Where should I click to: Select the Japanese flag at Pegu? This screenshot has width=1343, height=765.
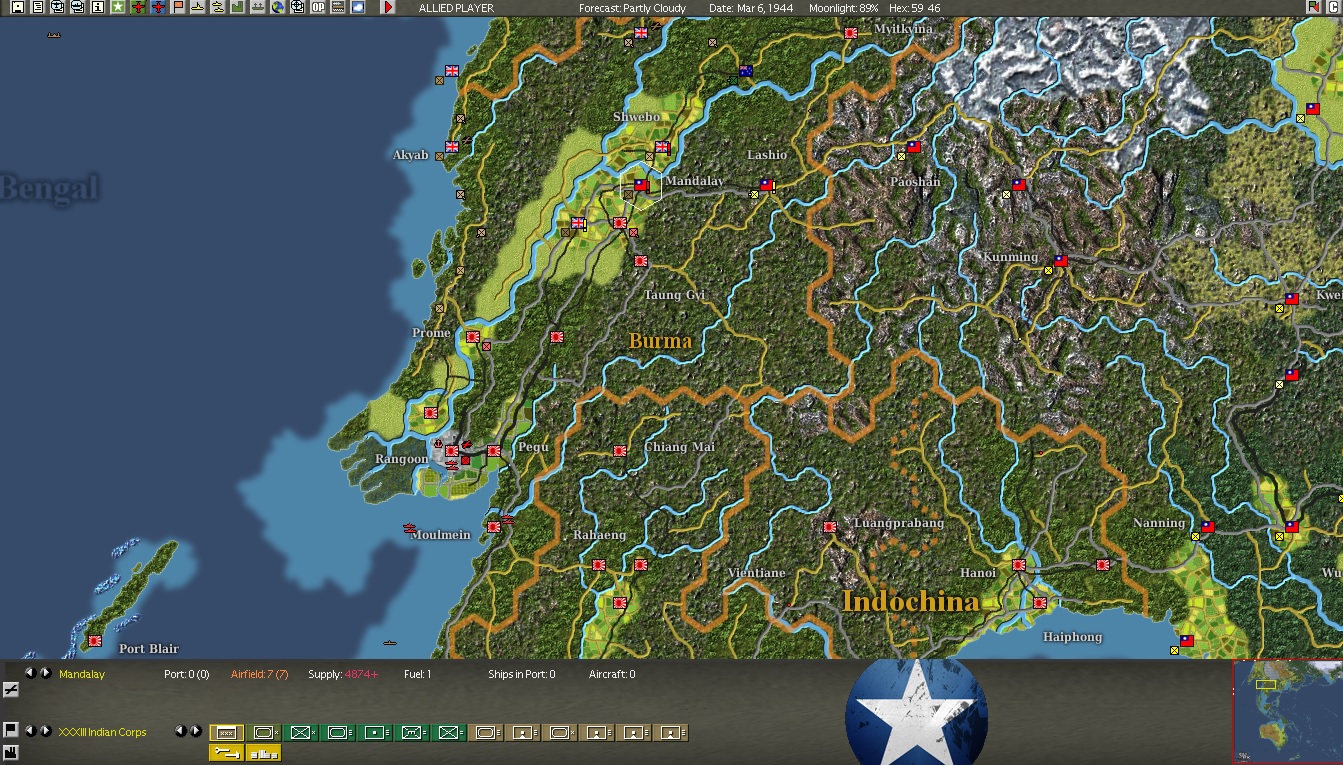coord(493,451)
